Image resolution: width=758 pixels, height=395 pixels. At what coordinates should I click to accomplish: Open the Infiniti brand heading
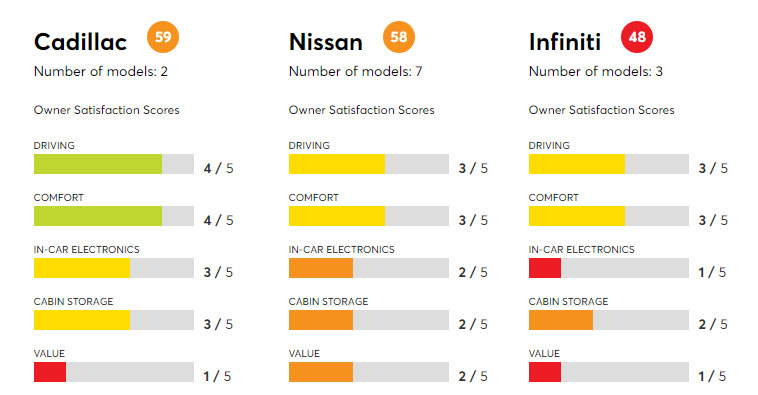565,42
